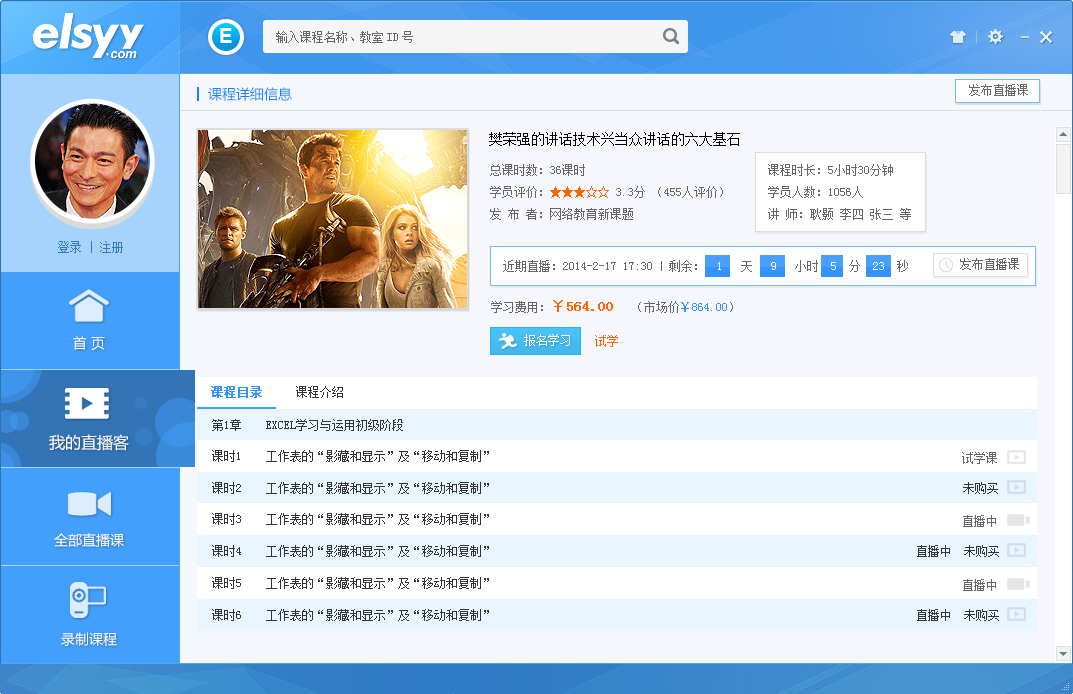
Task: Select the 课时6 lesson row title
Action: 378,615
